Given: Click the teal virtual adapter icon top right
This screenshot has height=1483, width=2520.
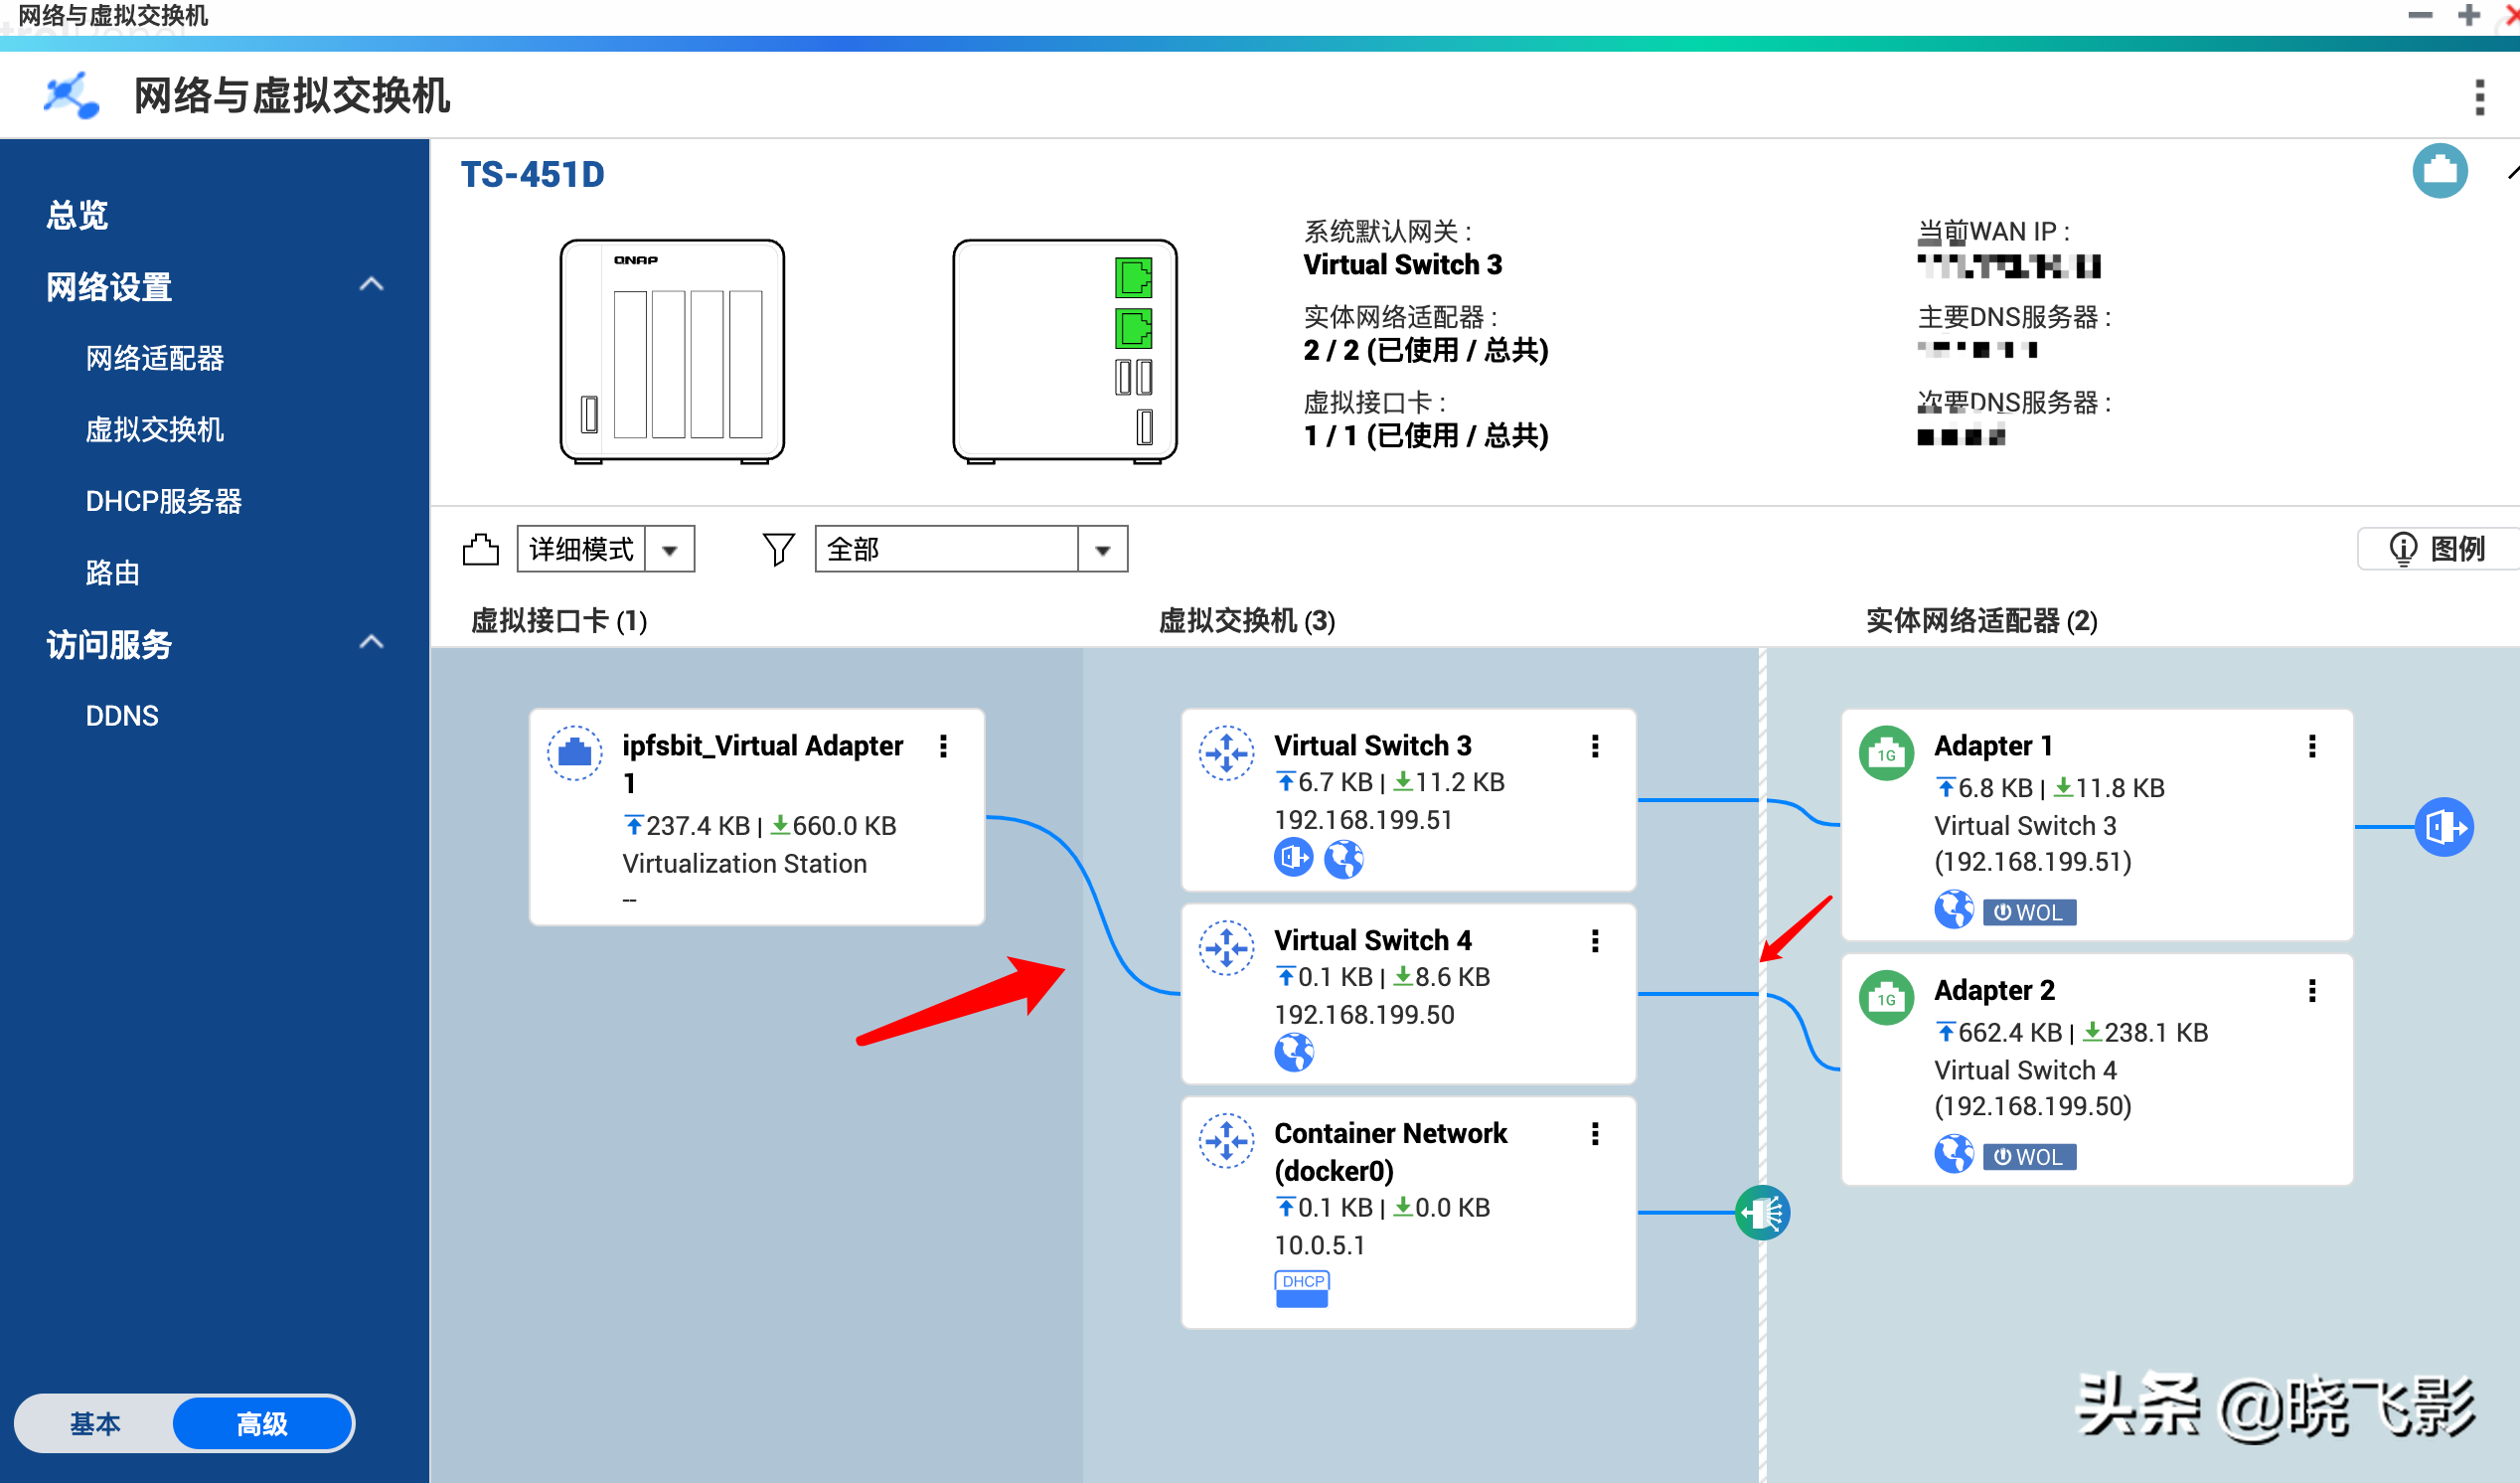Looking at the screenshot, I should 2439,172.
